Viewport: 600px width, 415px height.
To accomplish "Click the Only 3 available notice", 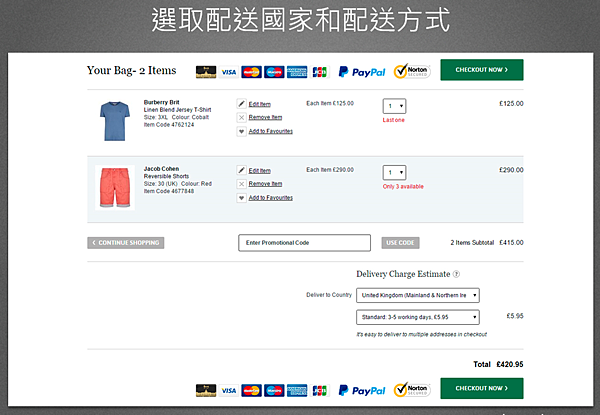I will pos(403,187).
